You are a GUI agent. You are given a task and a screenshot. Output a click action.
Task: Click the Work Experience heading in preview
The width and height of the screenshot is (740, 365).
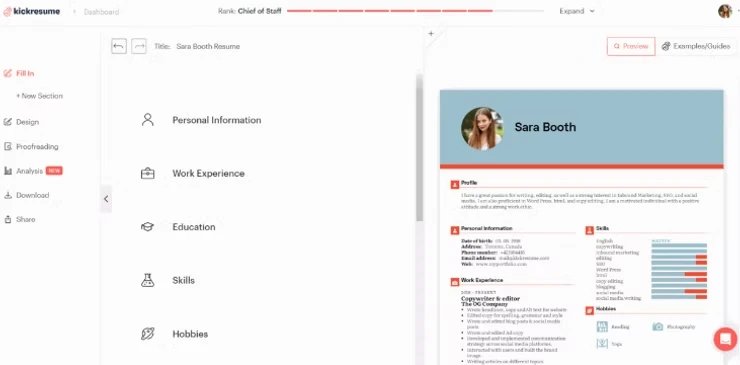pyautogui.click(x=482, y=280)
